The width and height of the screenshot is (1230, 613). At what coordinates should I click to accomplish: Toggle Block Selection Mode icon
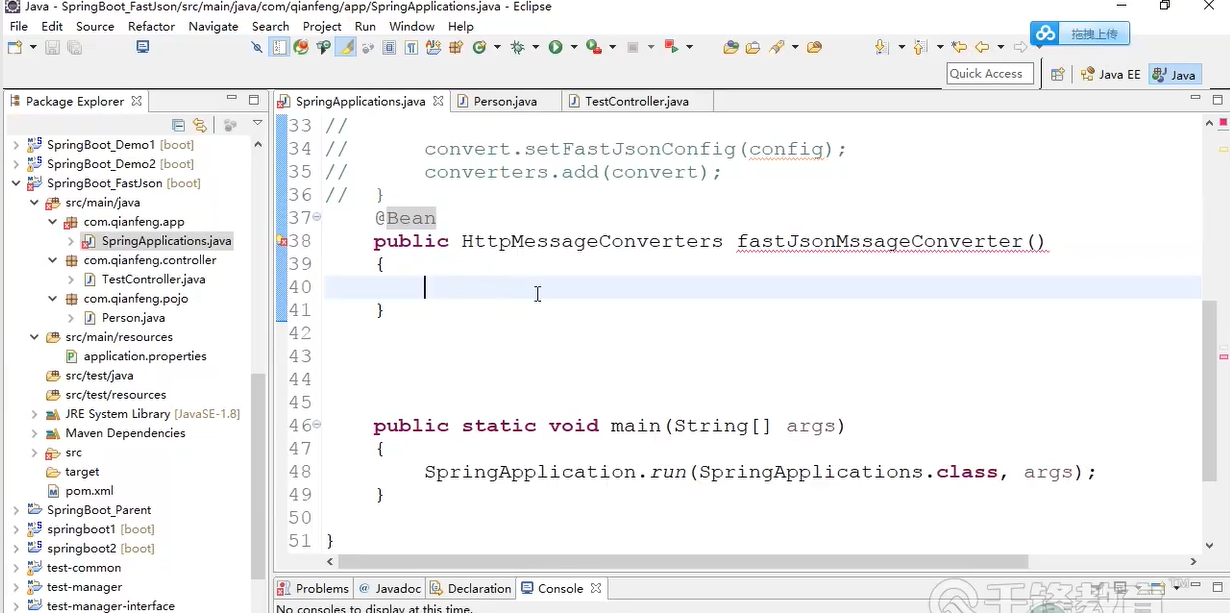(x=389, y=47)
